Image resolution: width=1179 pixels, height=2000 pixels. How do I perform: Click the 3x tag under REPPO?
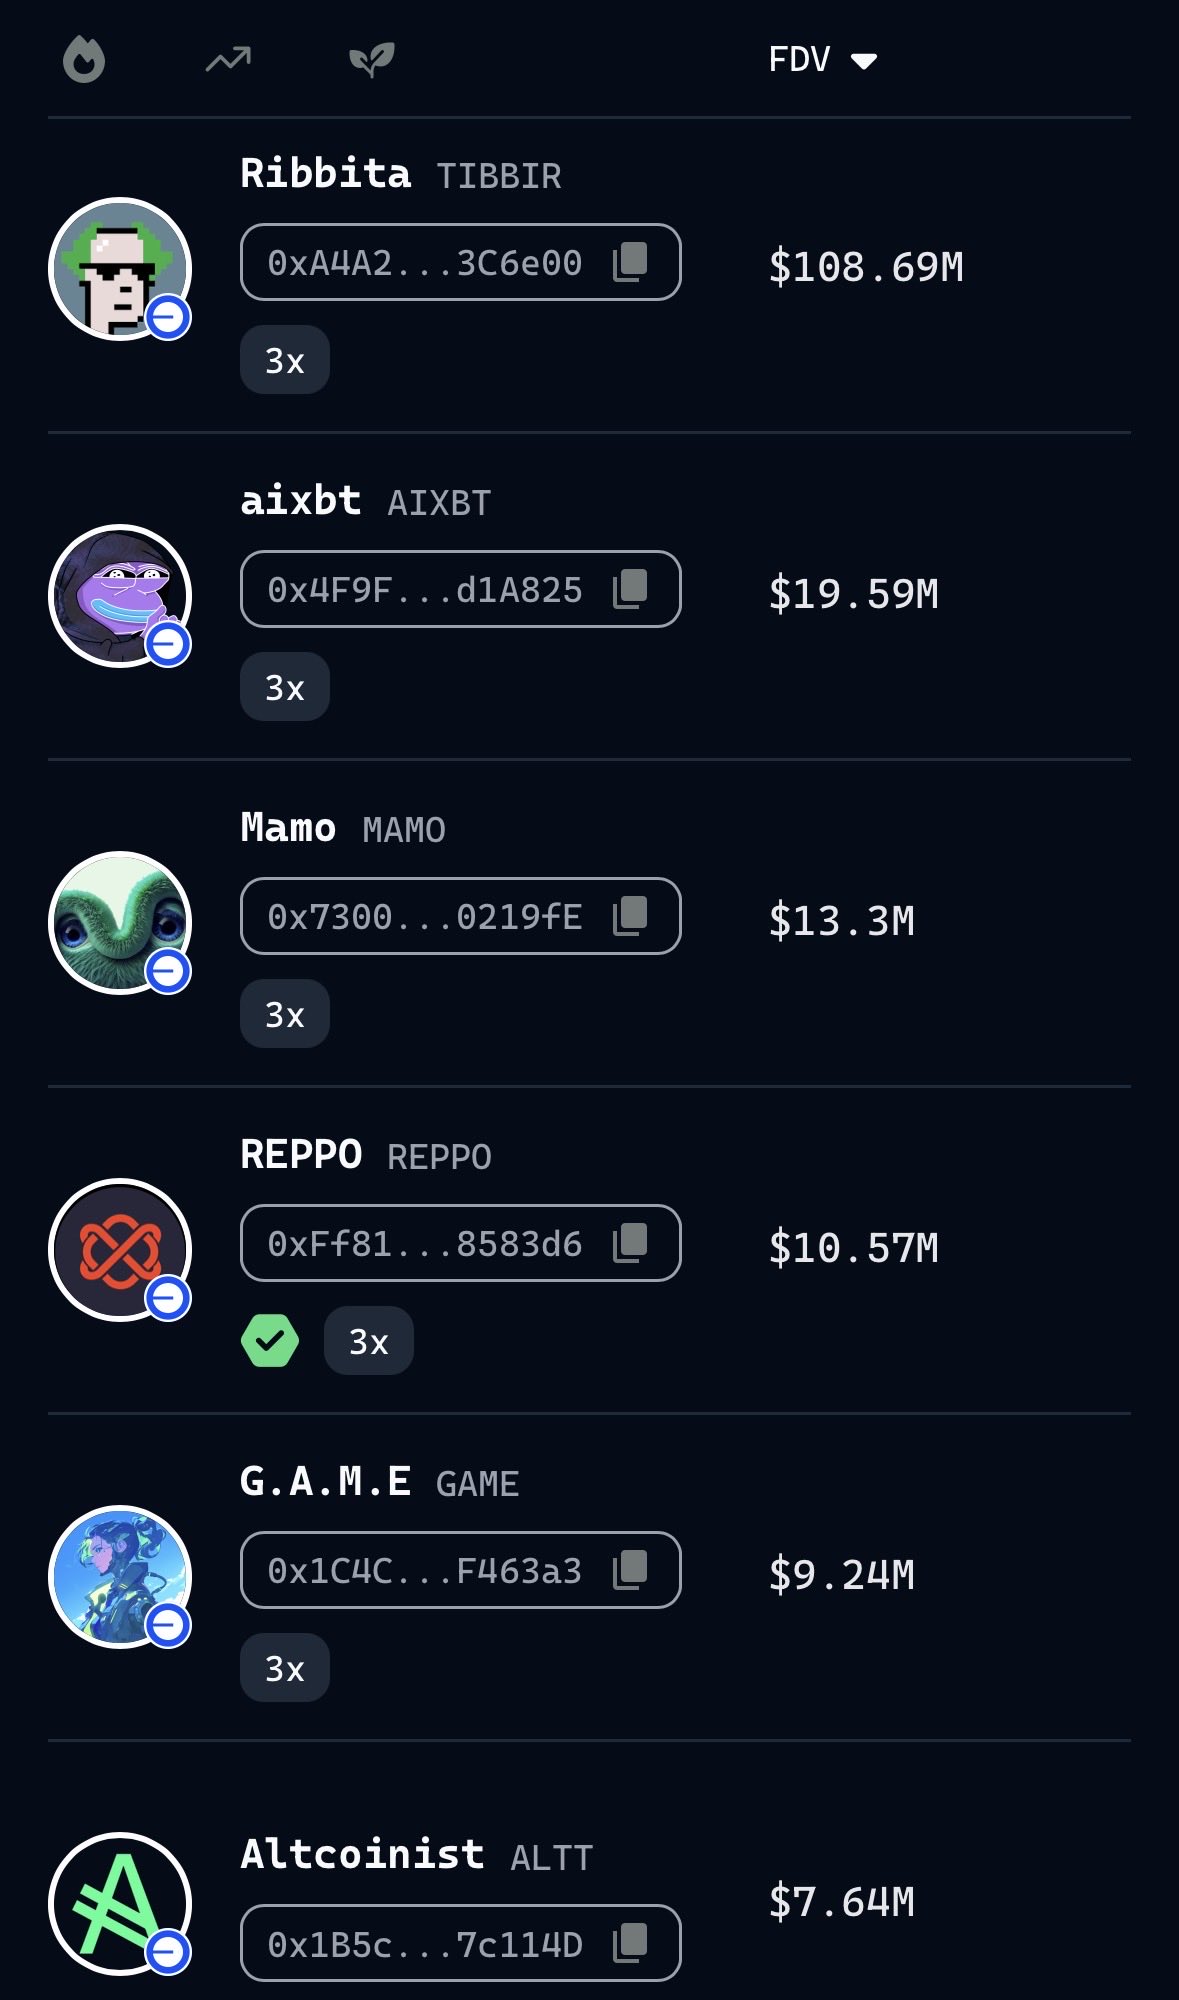coord(368,1341)
